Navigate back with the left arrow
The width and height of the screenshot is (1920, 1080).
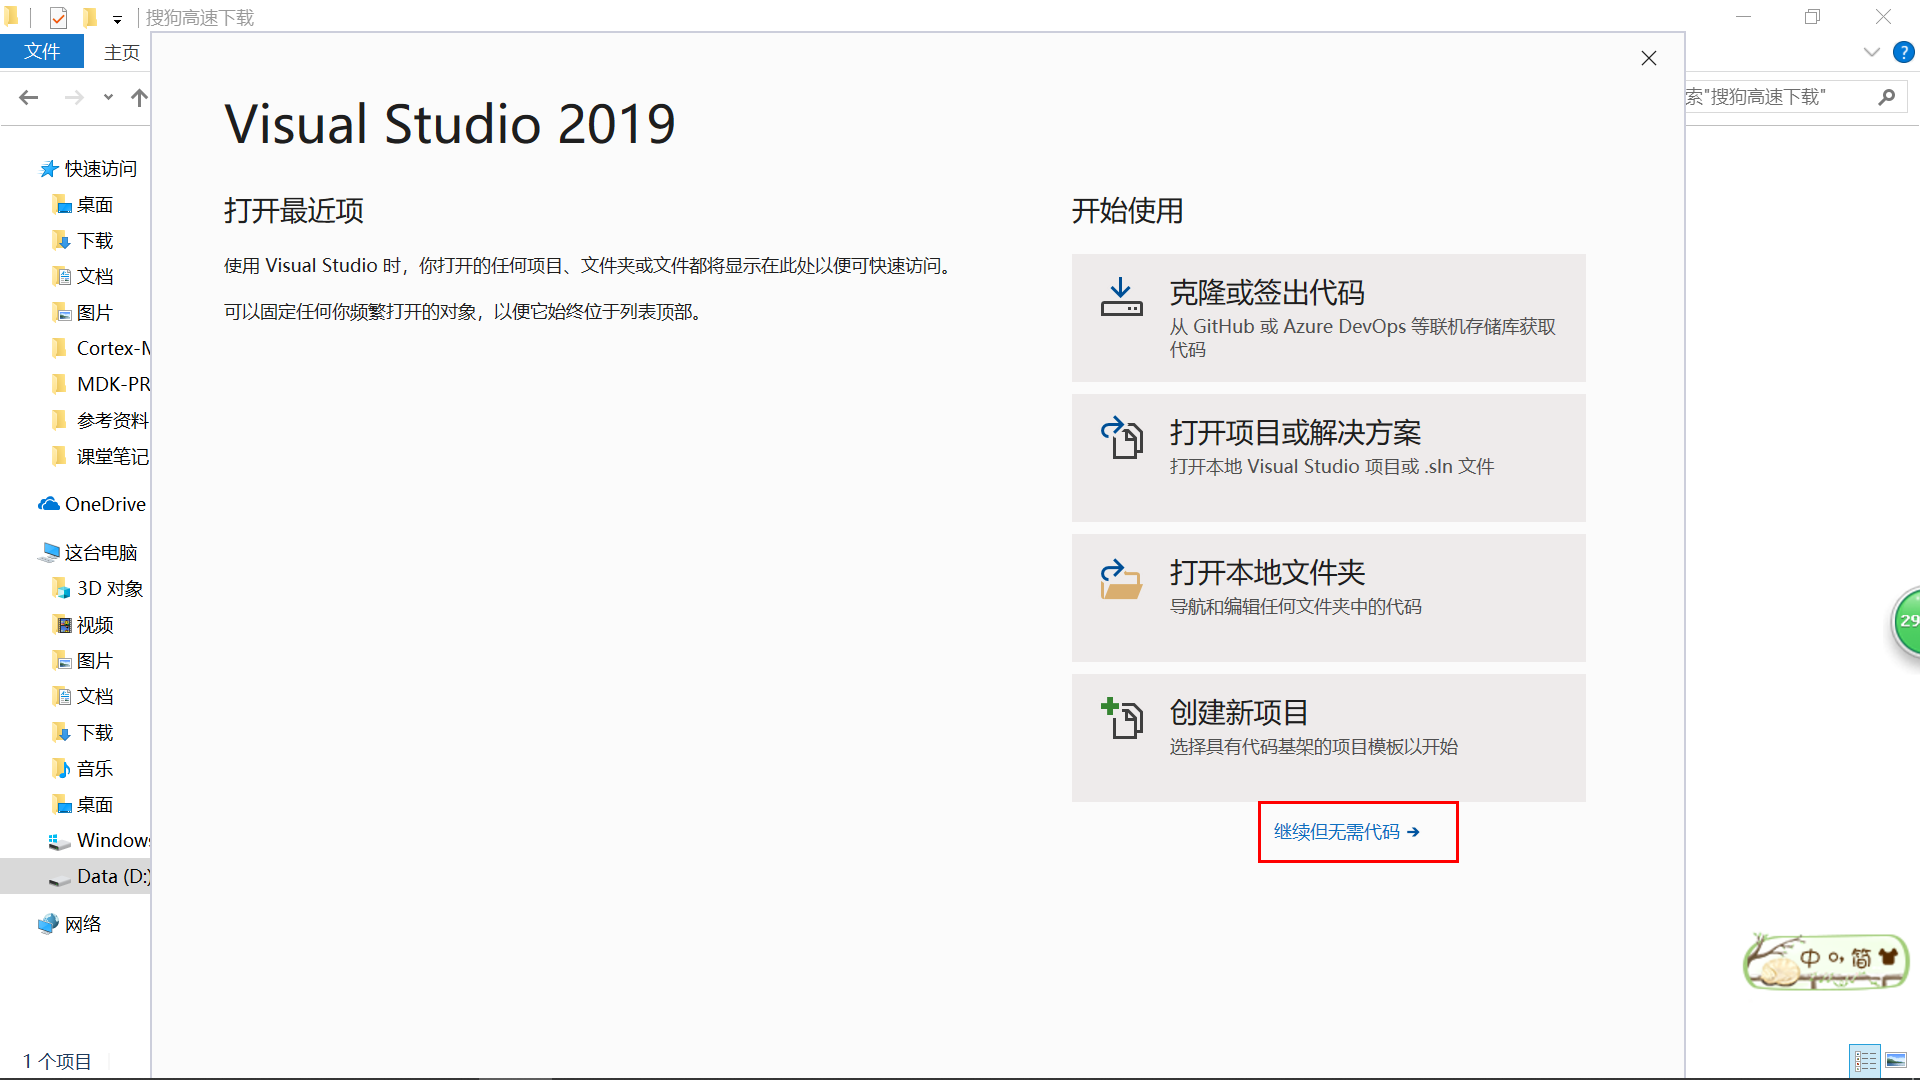click(x=29, y=97)
